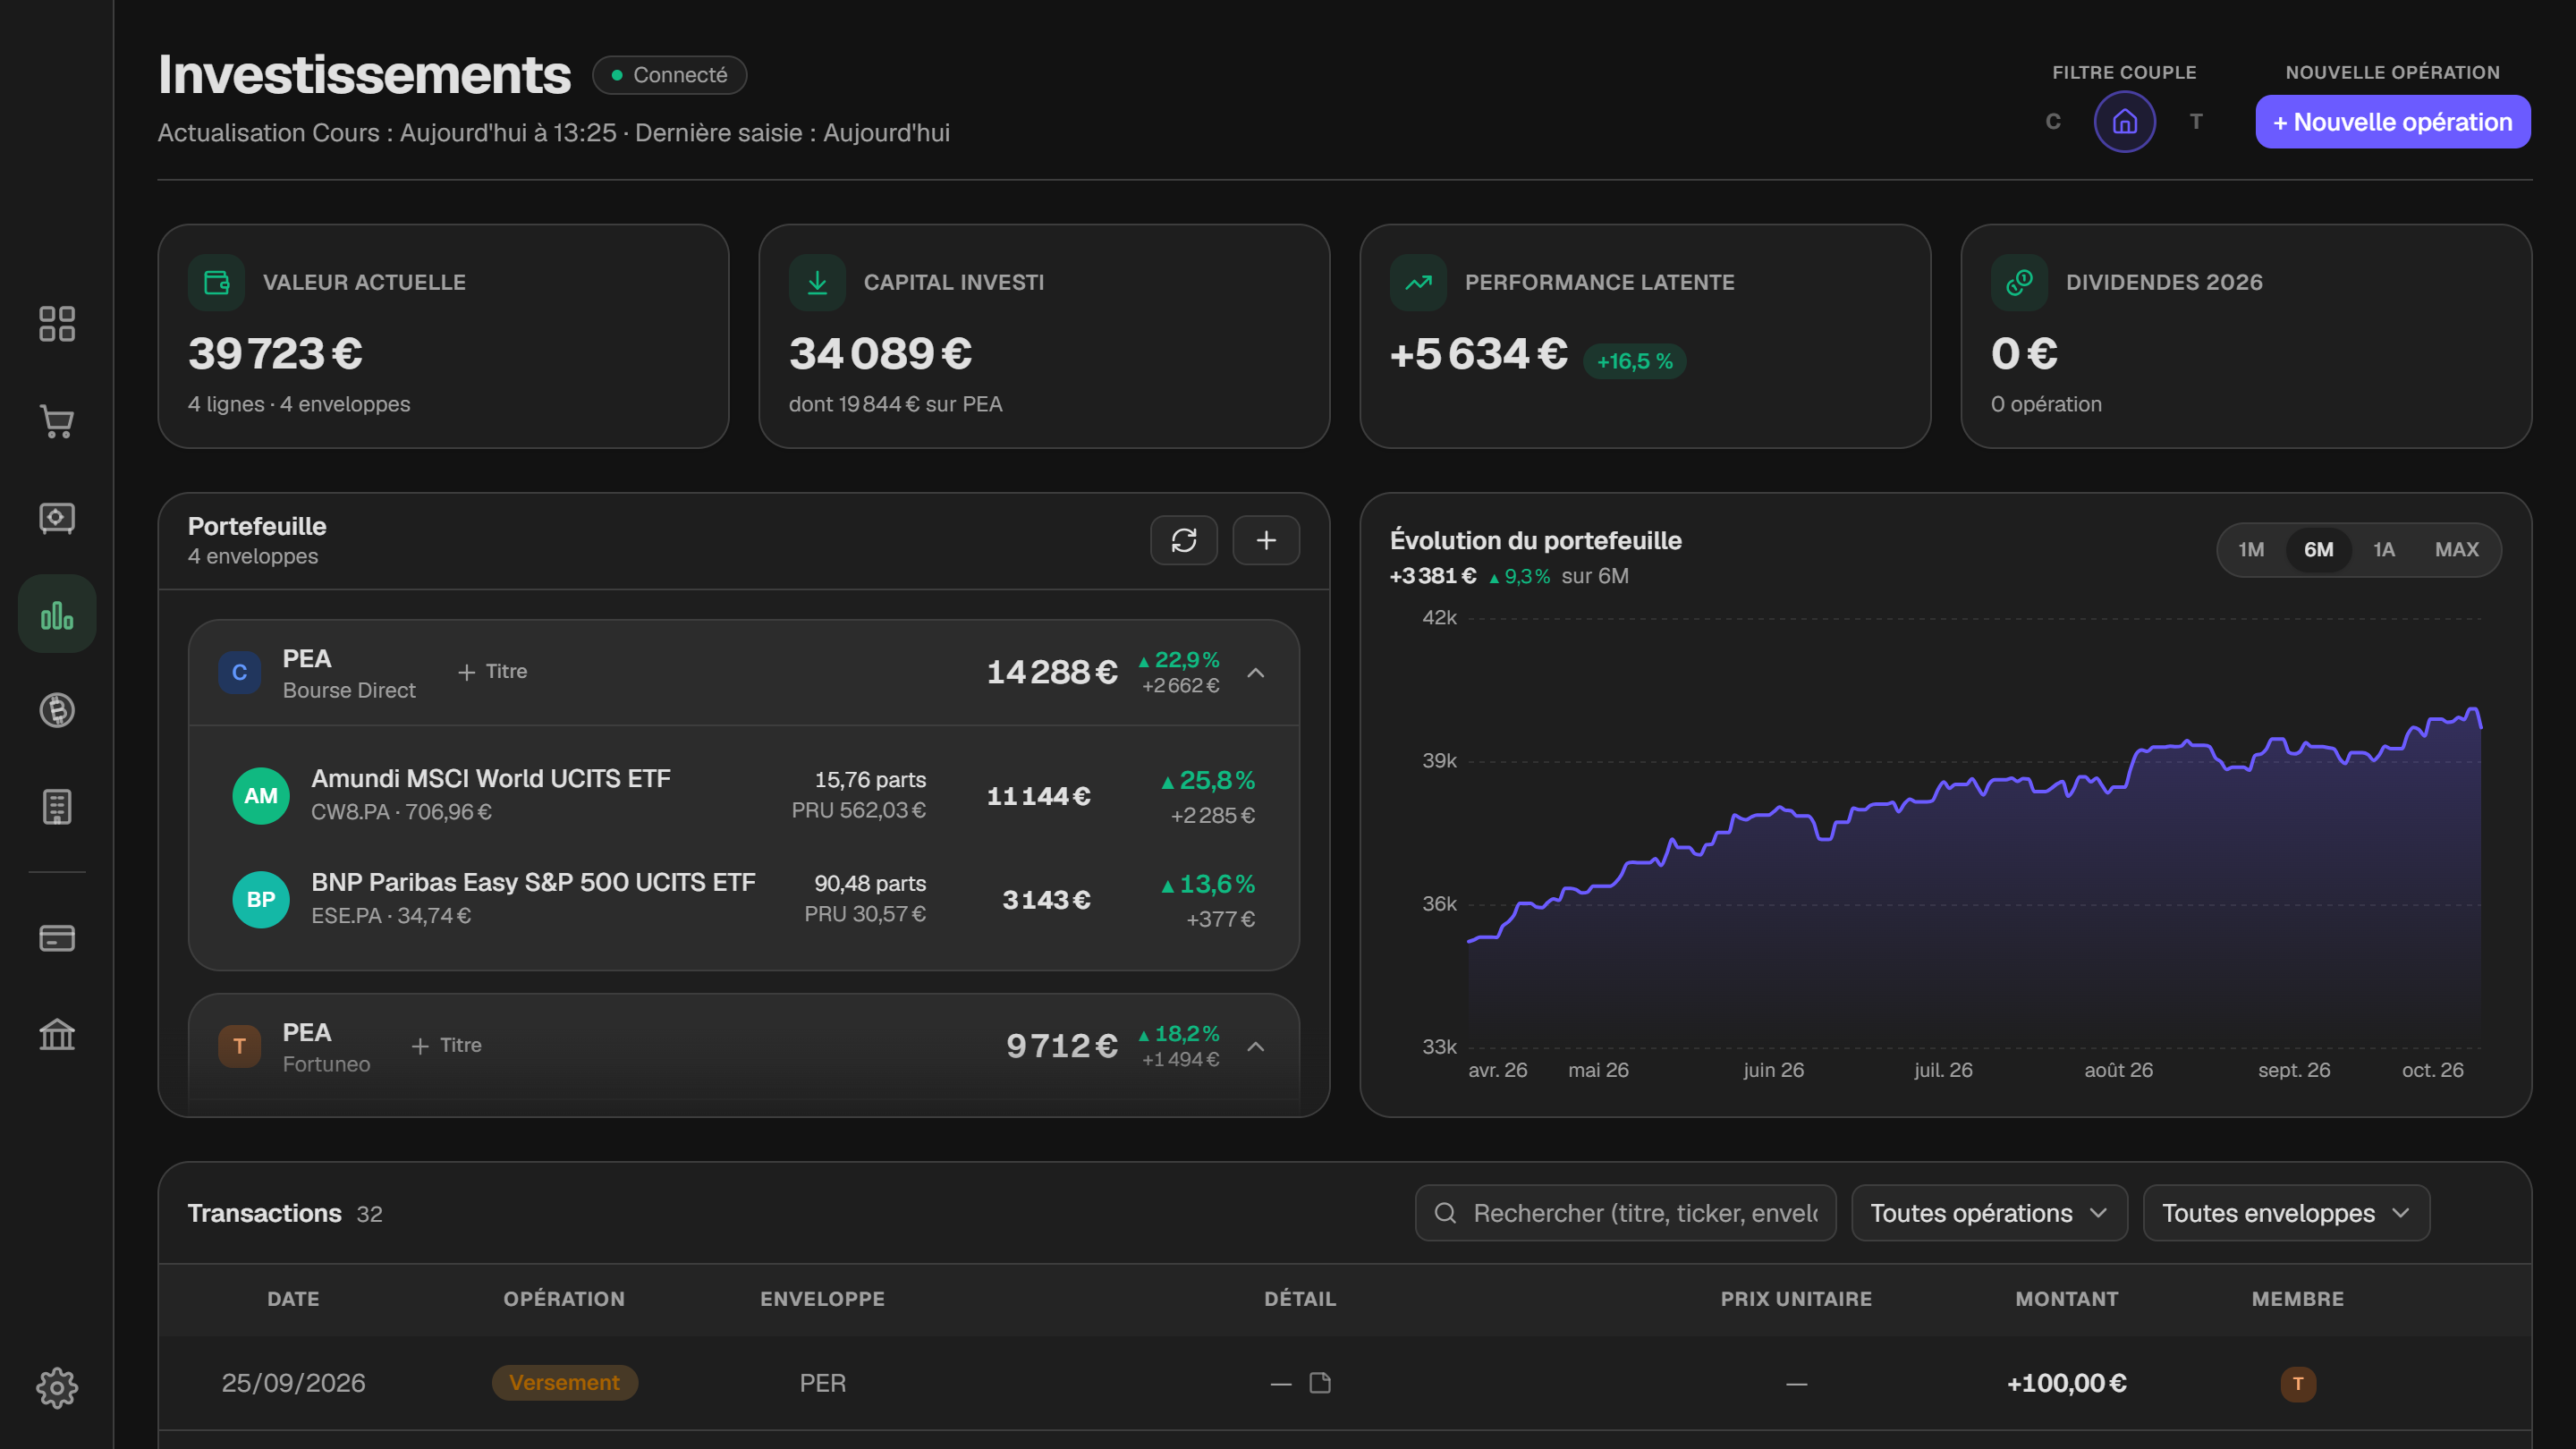Click the trend icon on Performance Latente card
This screenshot has width=2576, height=1449.
(x=1418, y=283)
